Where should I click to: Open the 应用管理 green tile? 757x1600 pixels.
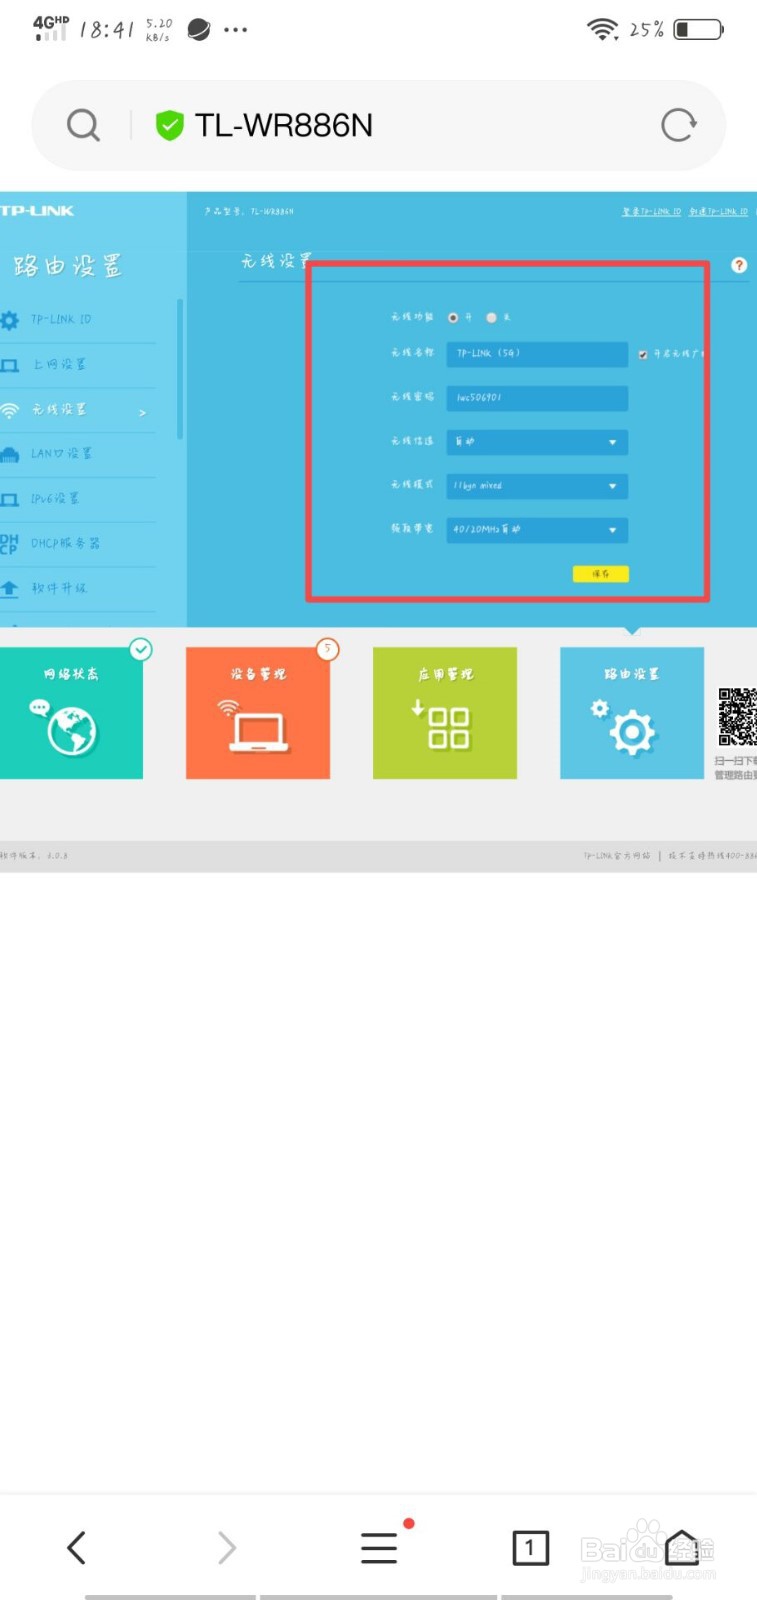[445, 713]
